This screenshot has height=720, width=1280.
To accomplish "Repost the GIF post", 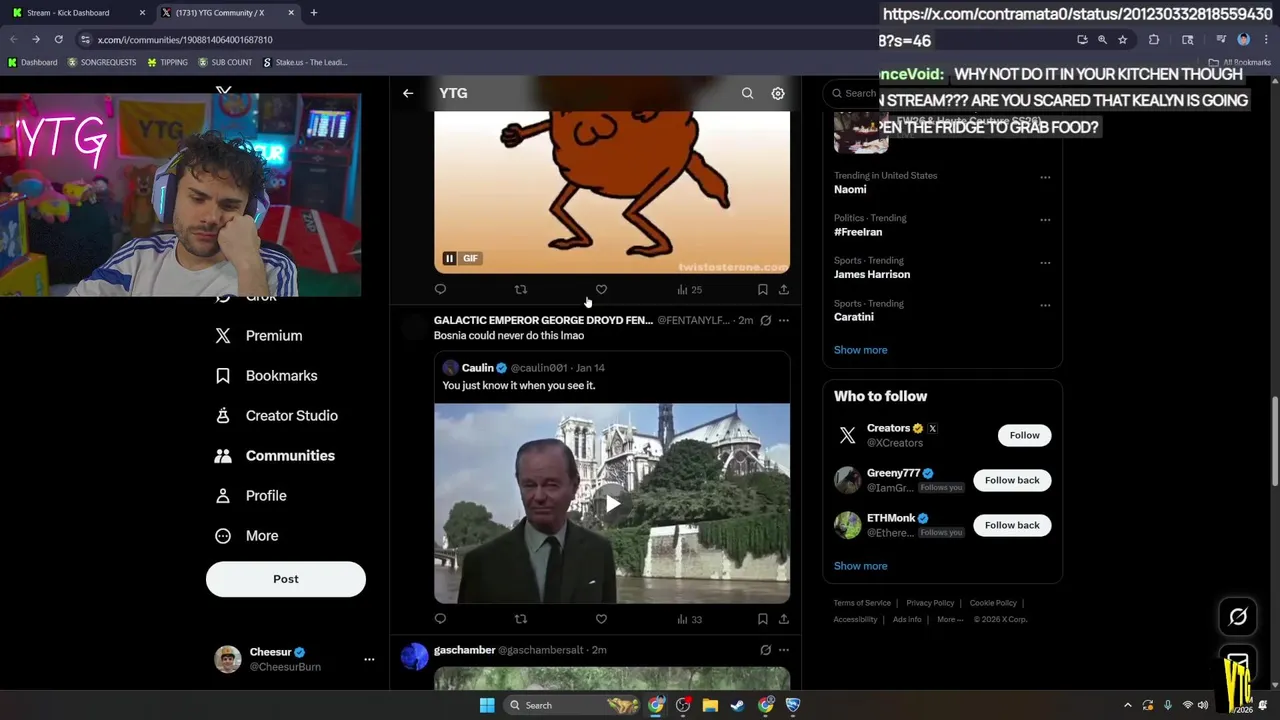I will click(520, 289).
